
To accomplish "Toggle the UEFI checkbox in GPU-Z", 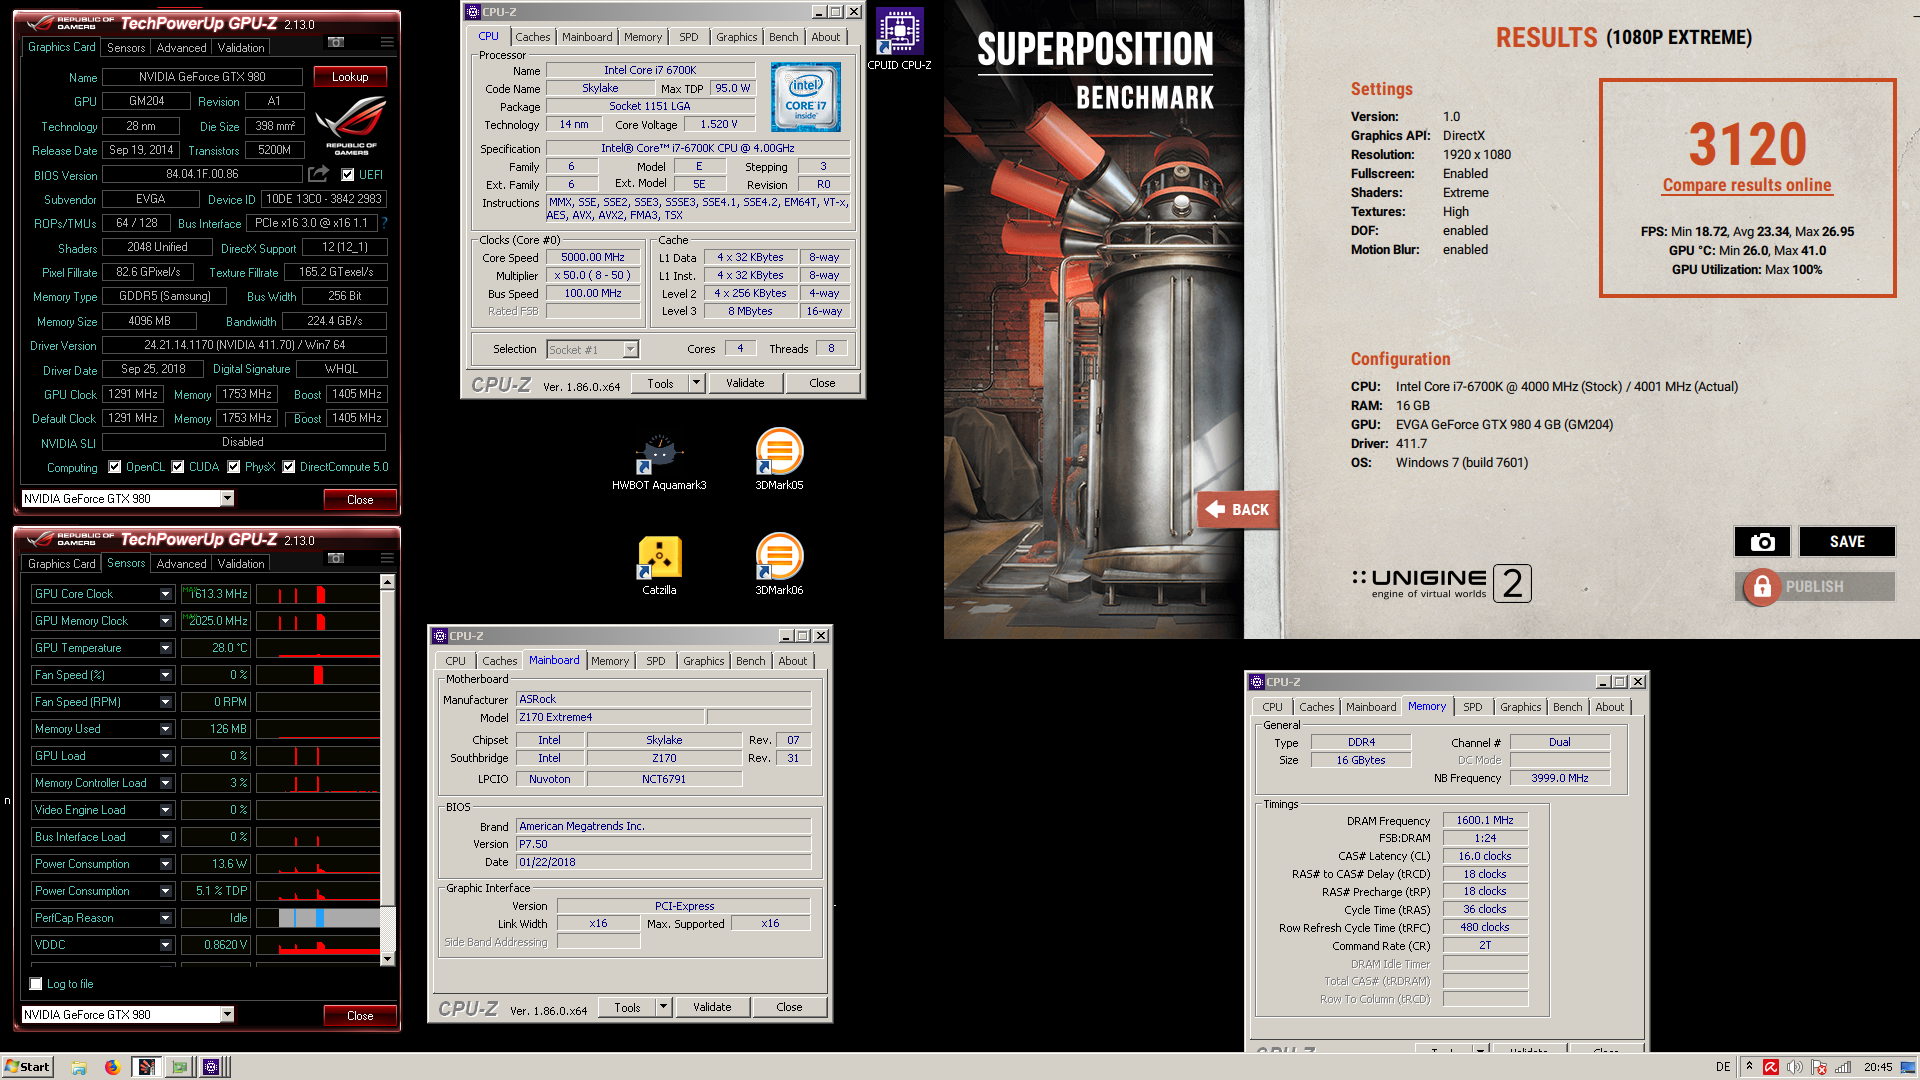I will (x=347, y=175).
